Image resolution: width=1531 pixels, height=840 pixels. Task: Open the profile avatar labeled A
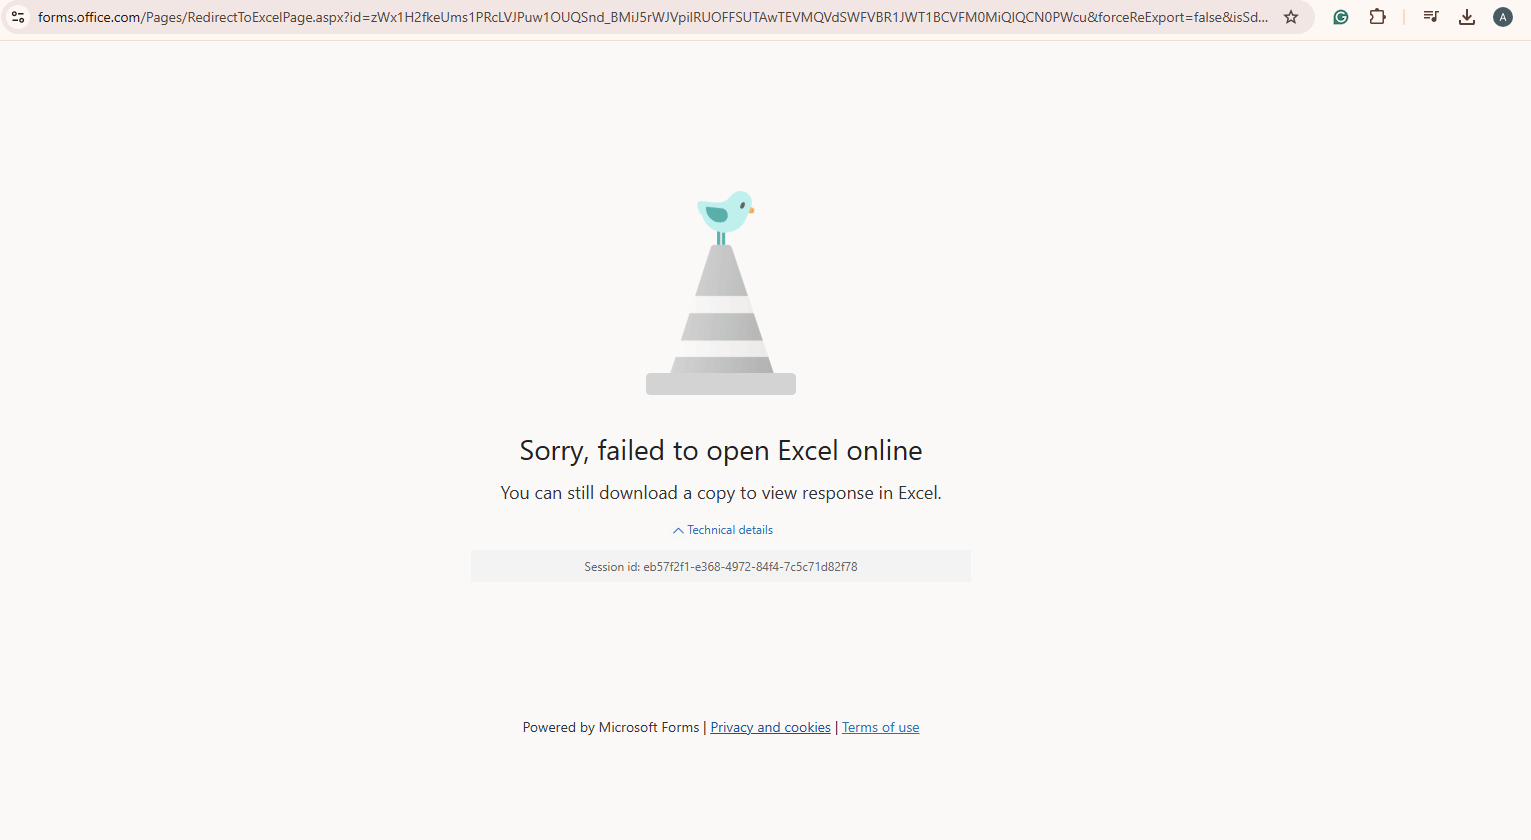pyautogui.click(x=1503, y=17)
